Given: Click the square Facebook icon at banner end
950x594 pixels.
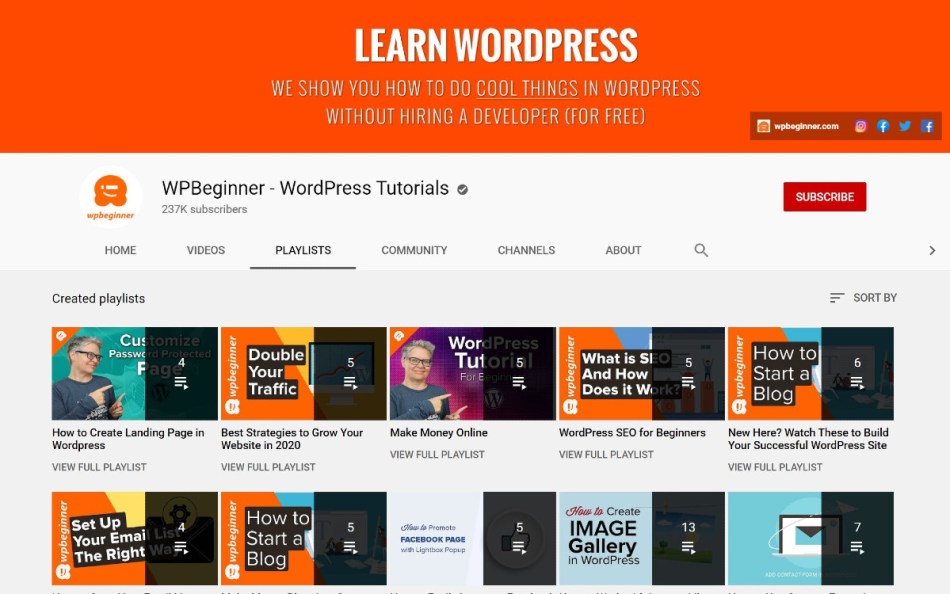Looking at the screenshot, I should [928, 126].
